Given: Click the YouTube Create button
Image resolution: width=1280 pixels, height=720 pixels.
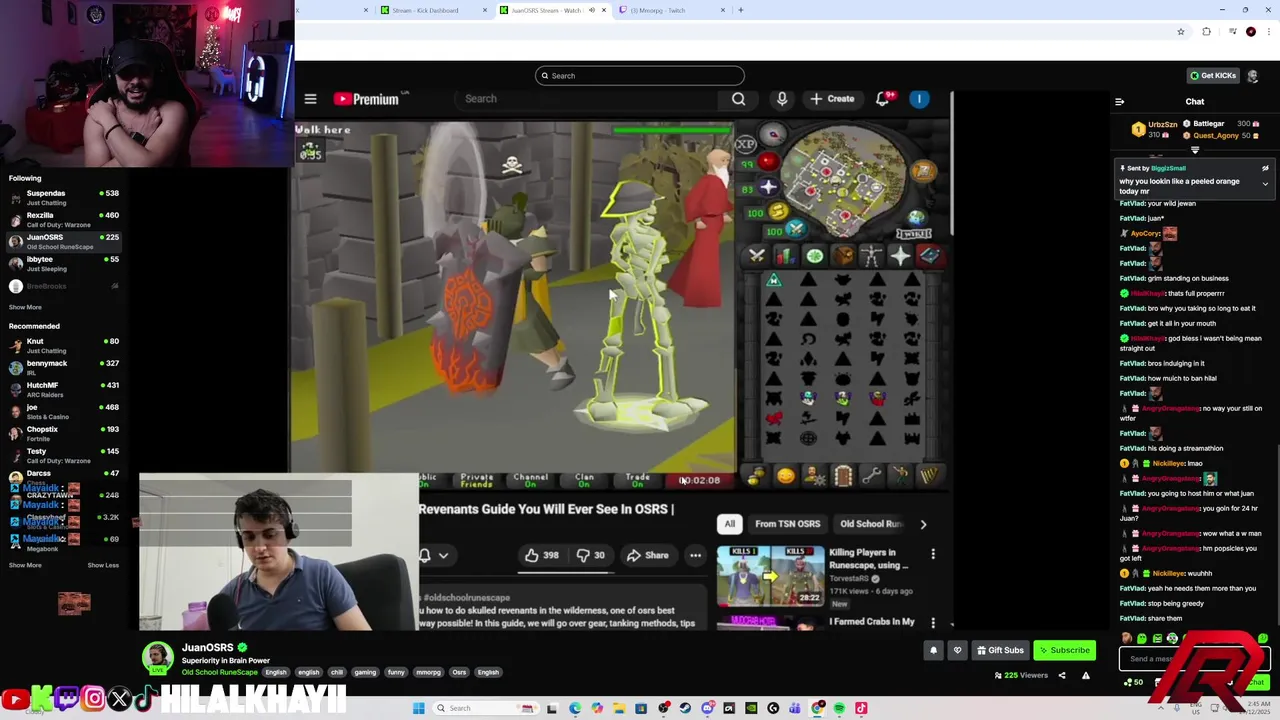Looking at the screenshot, I should (x=832, y=99).
